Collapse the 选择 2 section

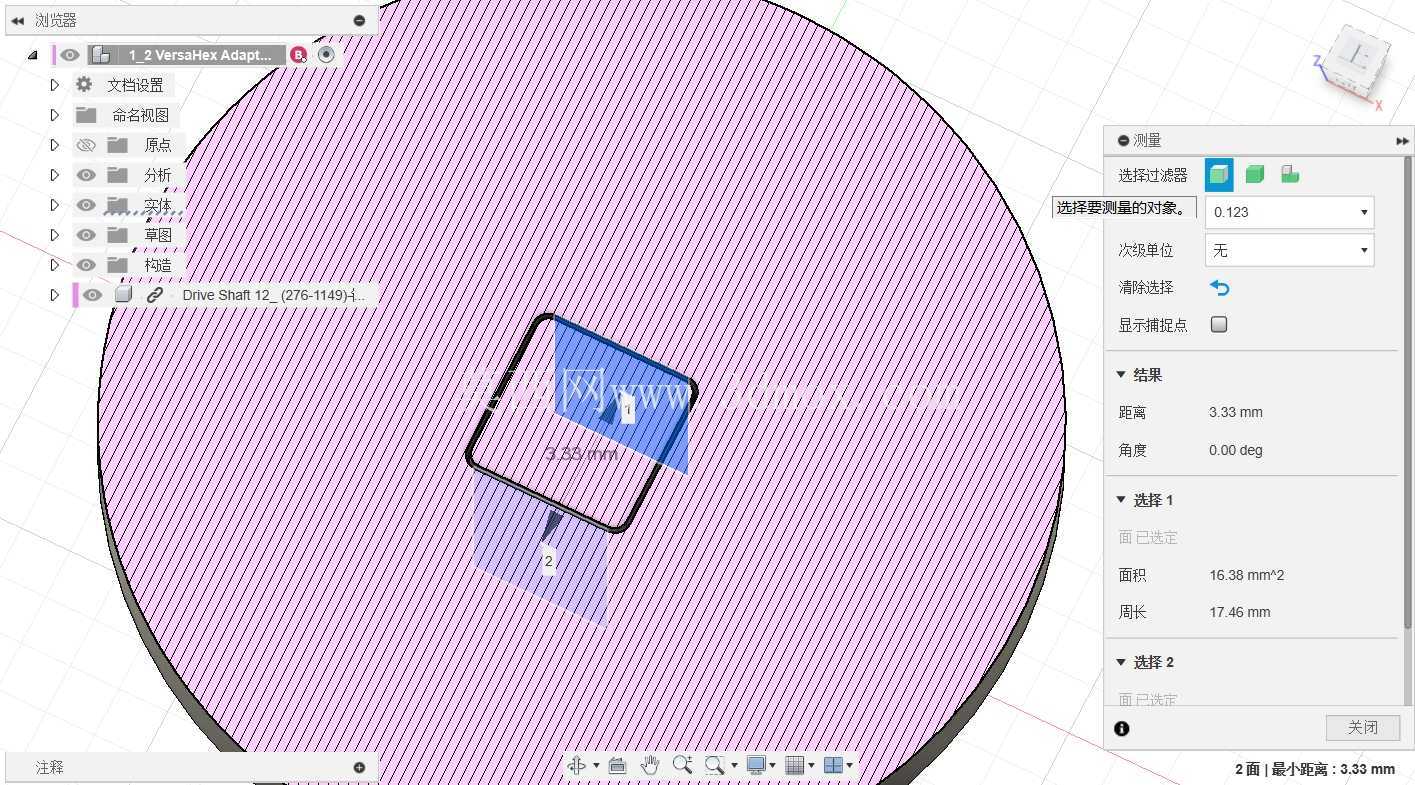click(1121, 662)
